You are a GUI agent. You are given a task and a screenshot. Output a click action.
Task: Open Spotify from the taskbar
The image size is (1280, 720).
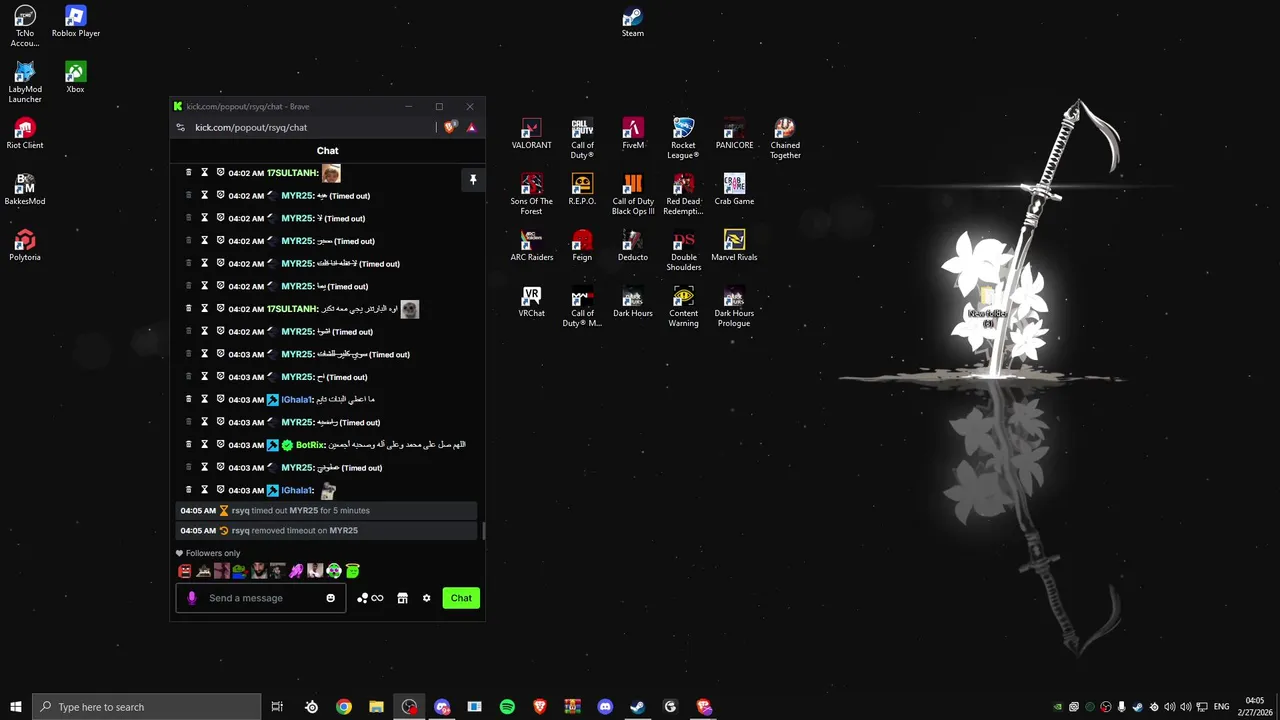coord(507,707)
